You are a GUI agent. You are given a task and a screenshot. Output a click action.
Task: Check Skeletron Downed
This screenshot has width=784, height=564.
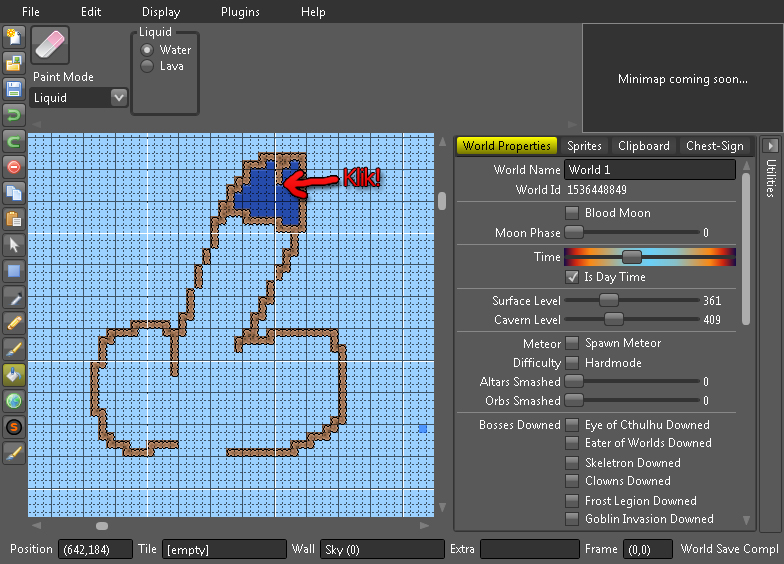tap(572, 463)
